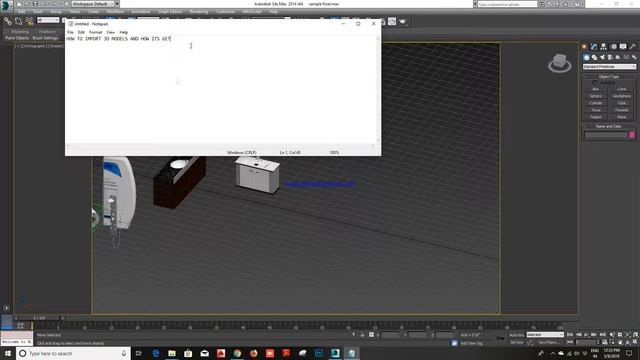Click the Bind to Space Warp tool
The width and height of the screenshot is (640, 360).
[x=29, y=21]
